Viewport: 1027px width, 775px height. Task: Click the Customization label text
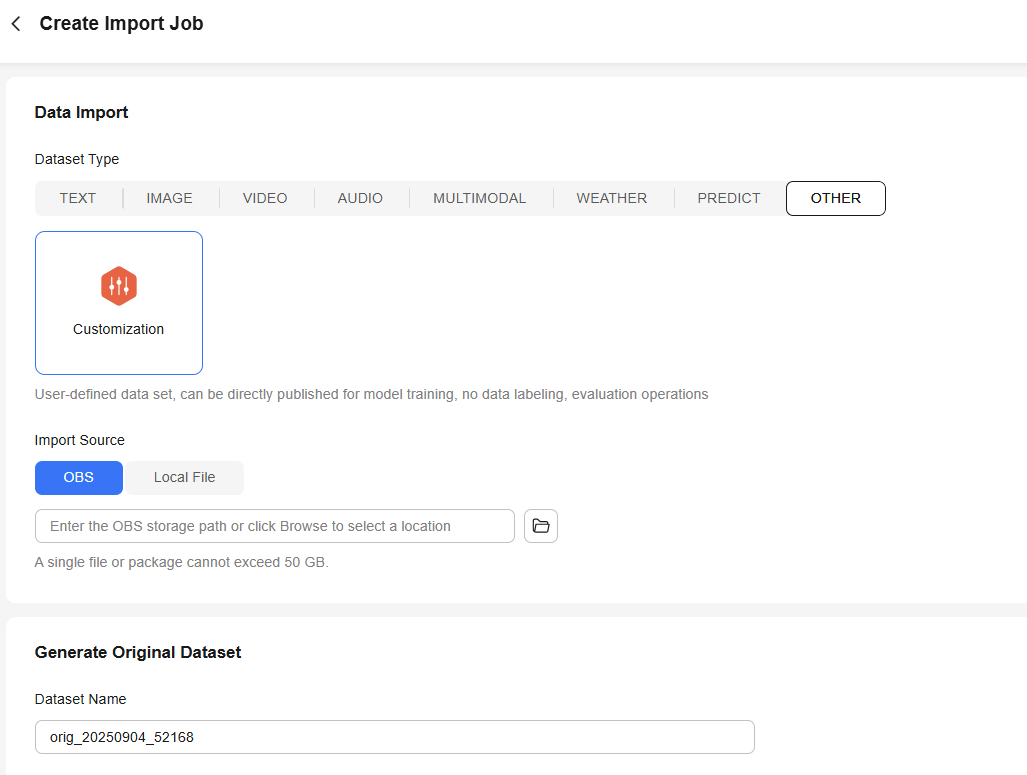pos(119,329)
